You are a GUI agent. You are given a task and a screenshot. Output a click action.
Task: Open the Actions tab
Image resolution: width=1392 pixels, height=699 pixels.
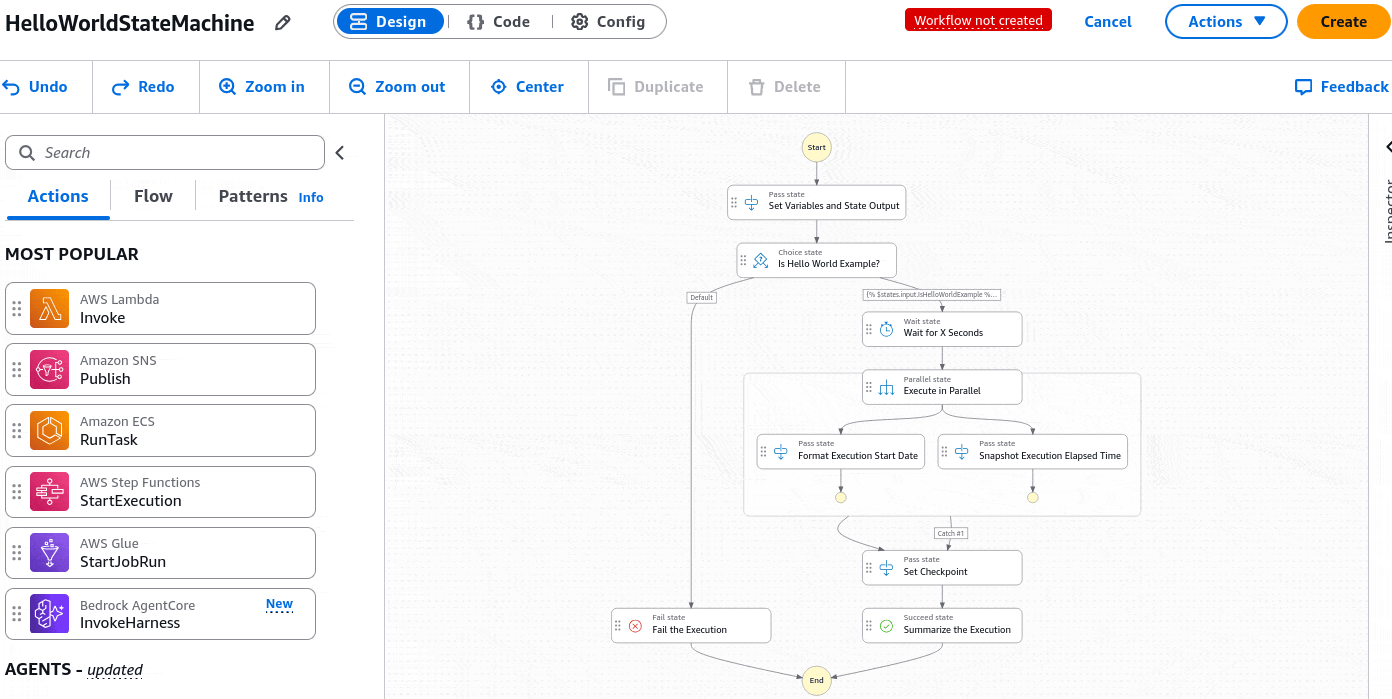pyautogui.click(x=58, y=196)
